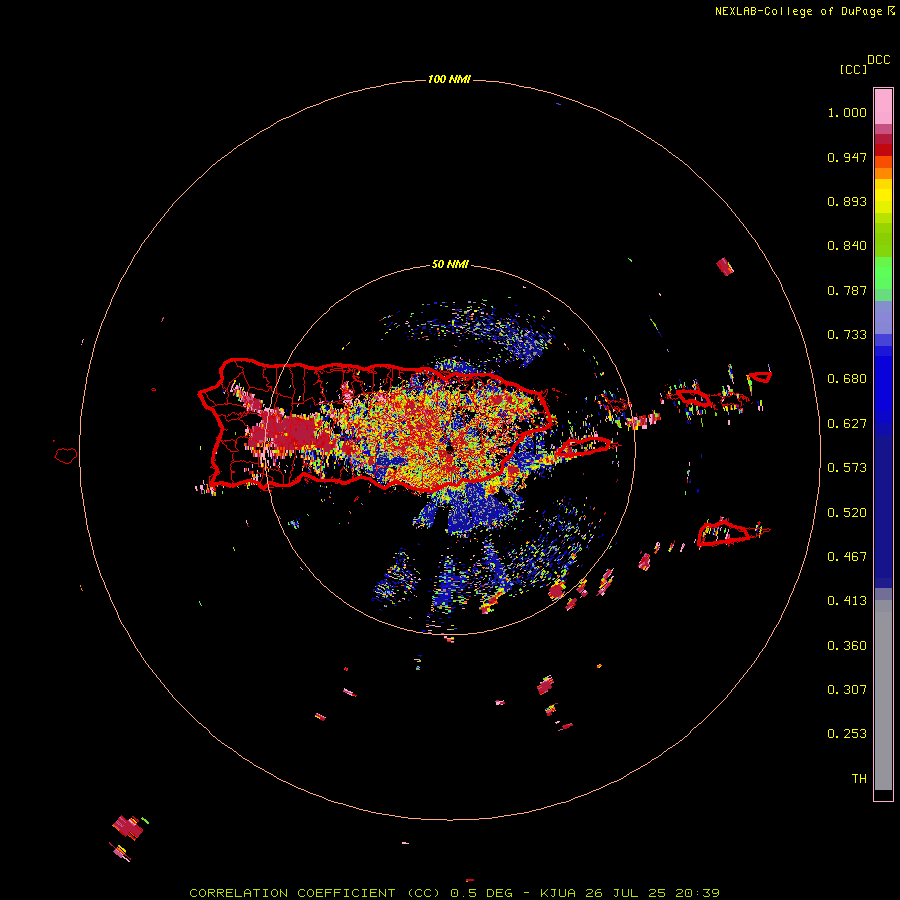Image resolution: width=900 pixels, height=900 pixels.
Task: Click the TH threshold label on the scale
Action: 859,779
